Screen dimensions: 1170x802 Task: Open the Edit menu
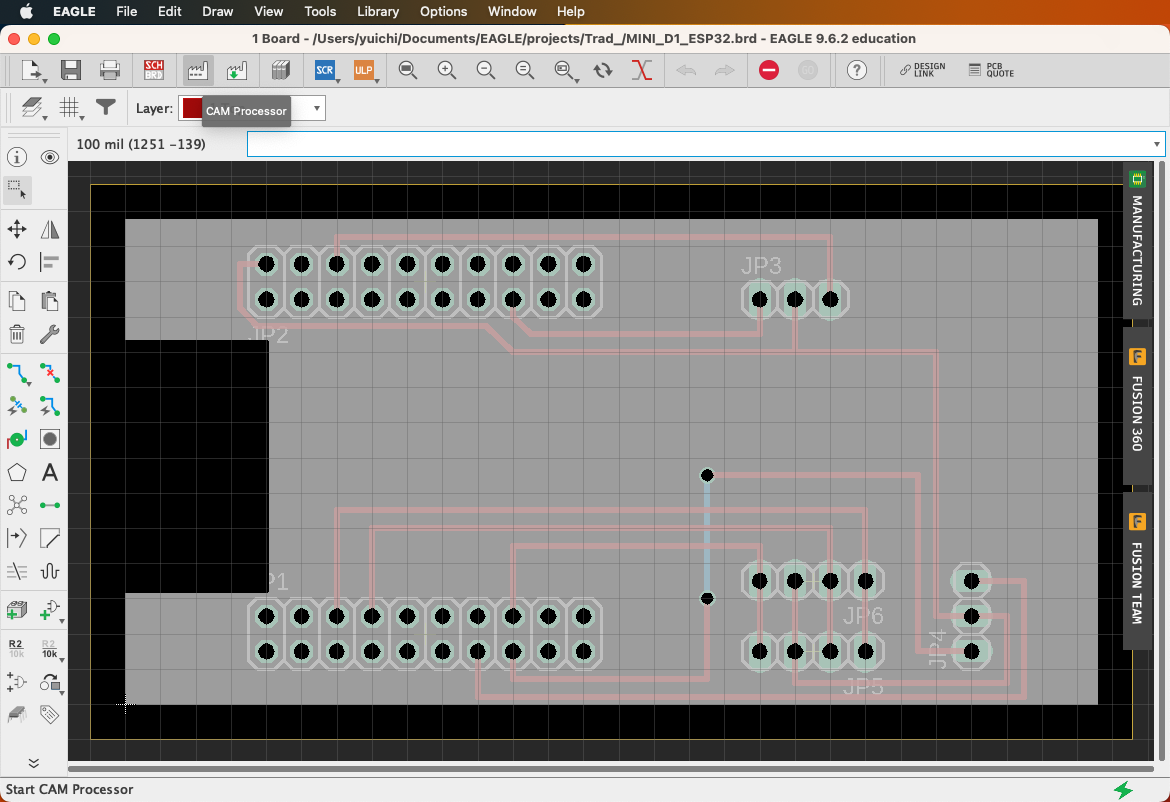point(169,11)
